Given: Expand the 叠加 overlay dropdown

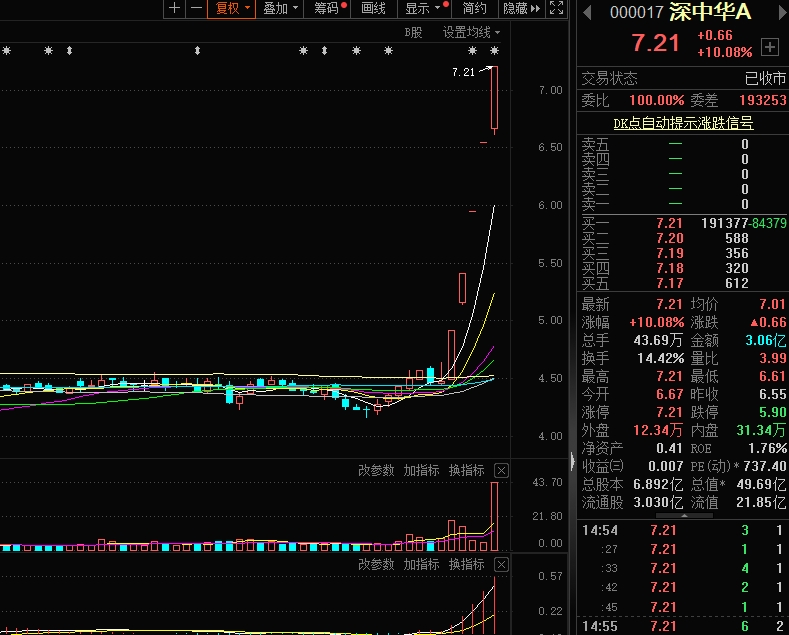Looking at the screenshot, I should pos(280,8).
